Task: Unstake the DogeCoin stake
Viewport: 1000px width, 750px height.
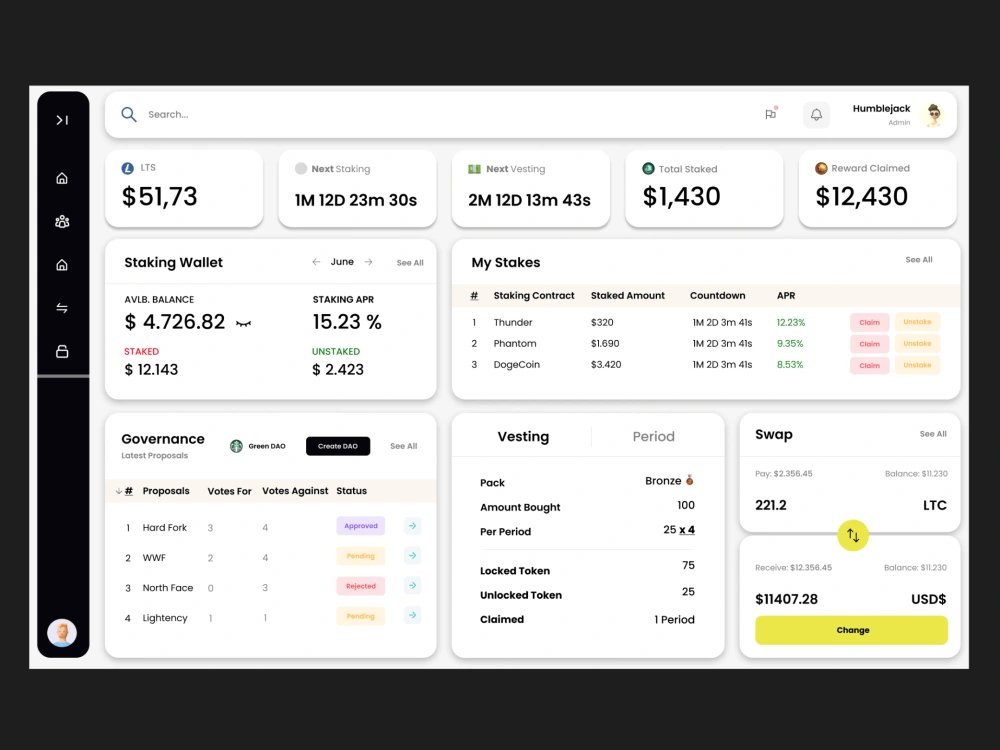Action: (x=917, y=365)
